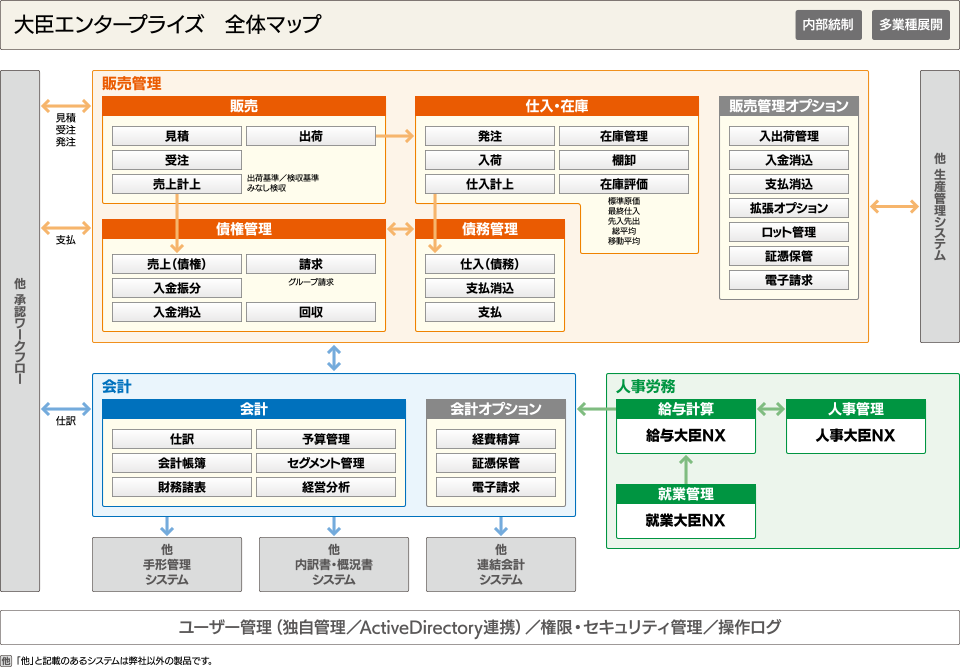Click the 給与大臣NX box

pos(686,435)
